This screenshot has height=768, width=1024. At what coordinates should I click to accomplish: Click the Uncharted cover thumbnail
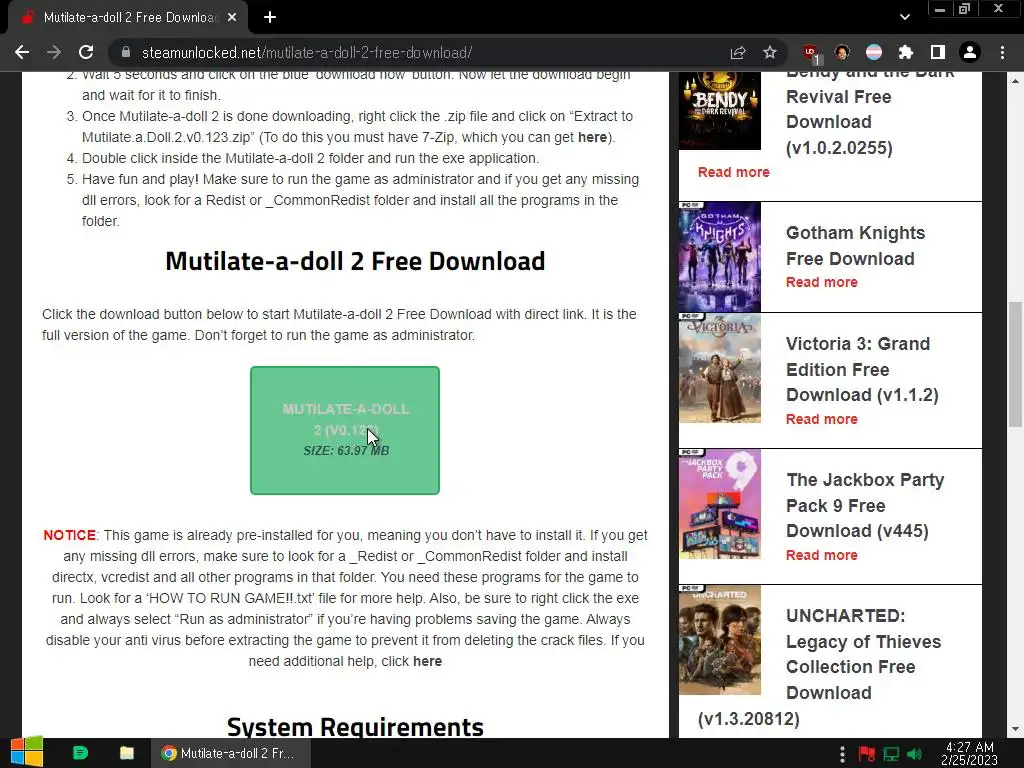(720, 640)
